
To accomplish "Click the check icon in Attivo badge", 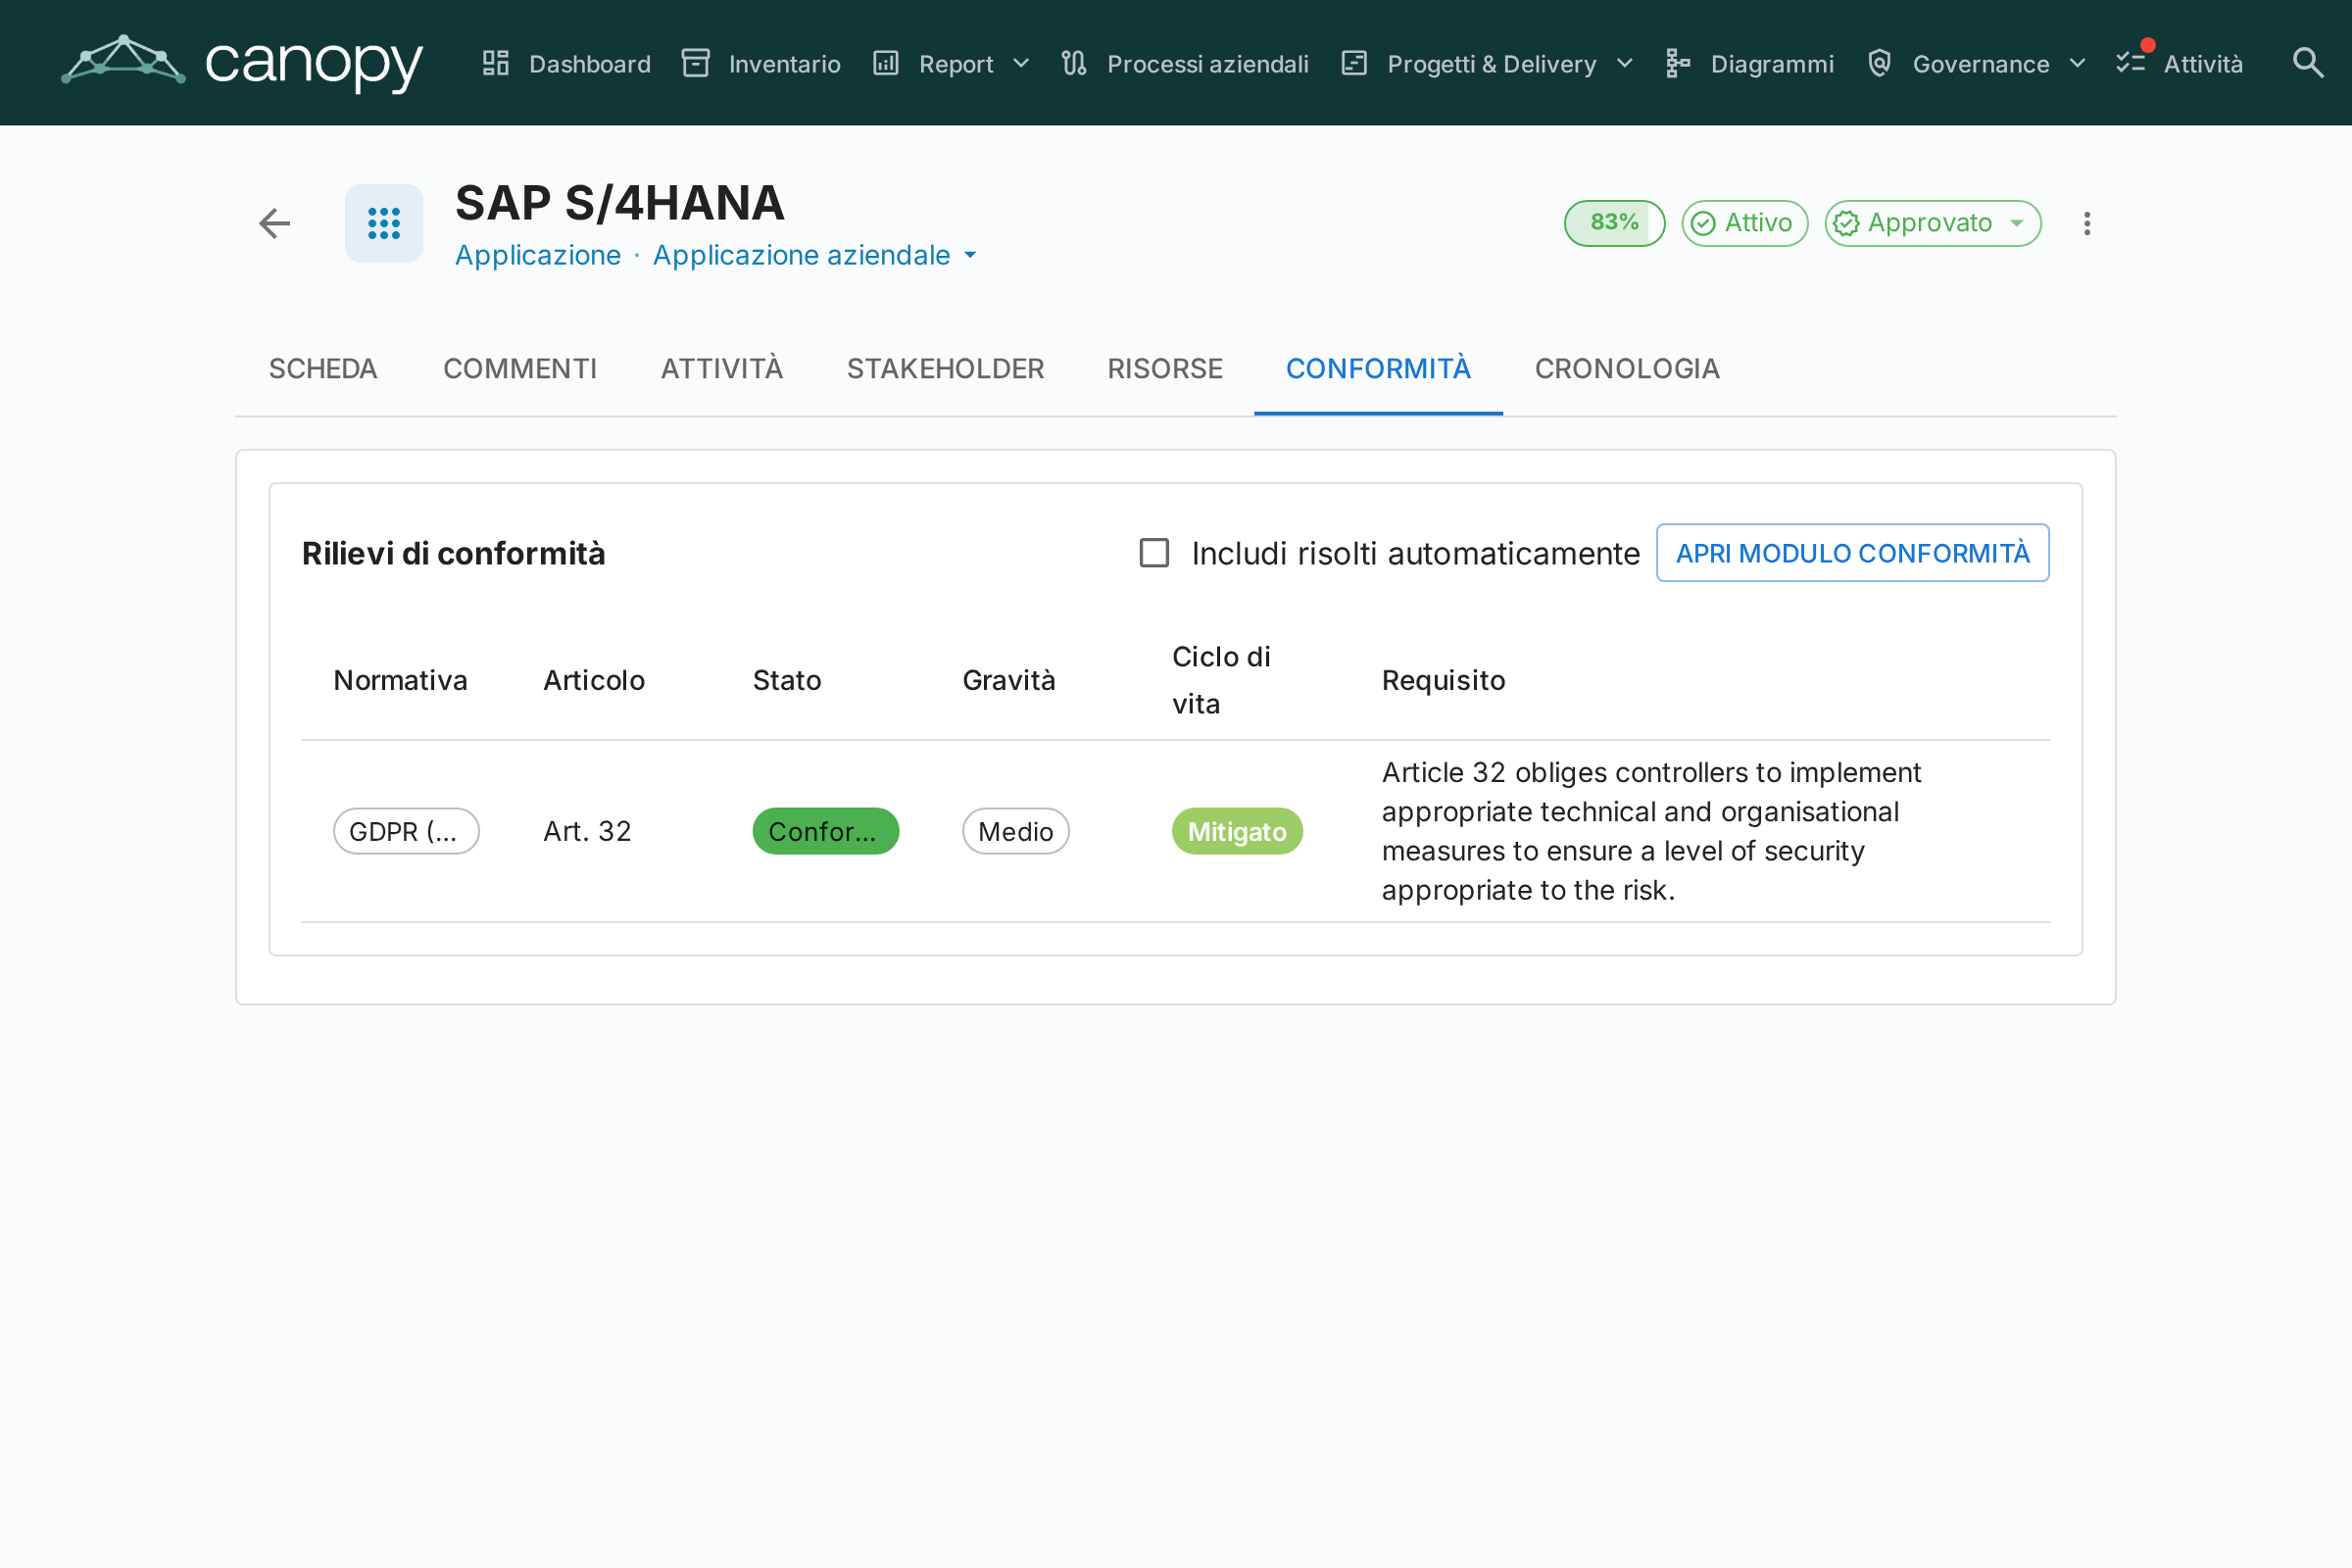I will (1704, 223).
